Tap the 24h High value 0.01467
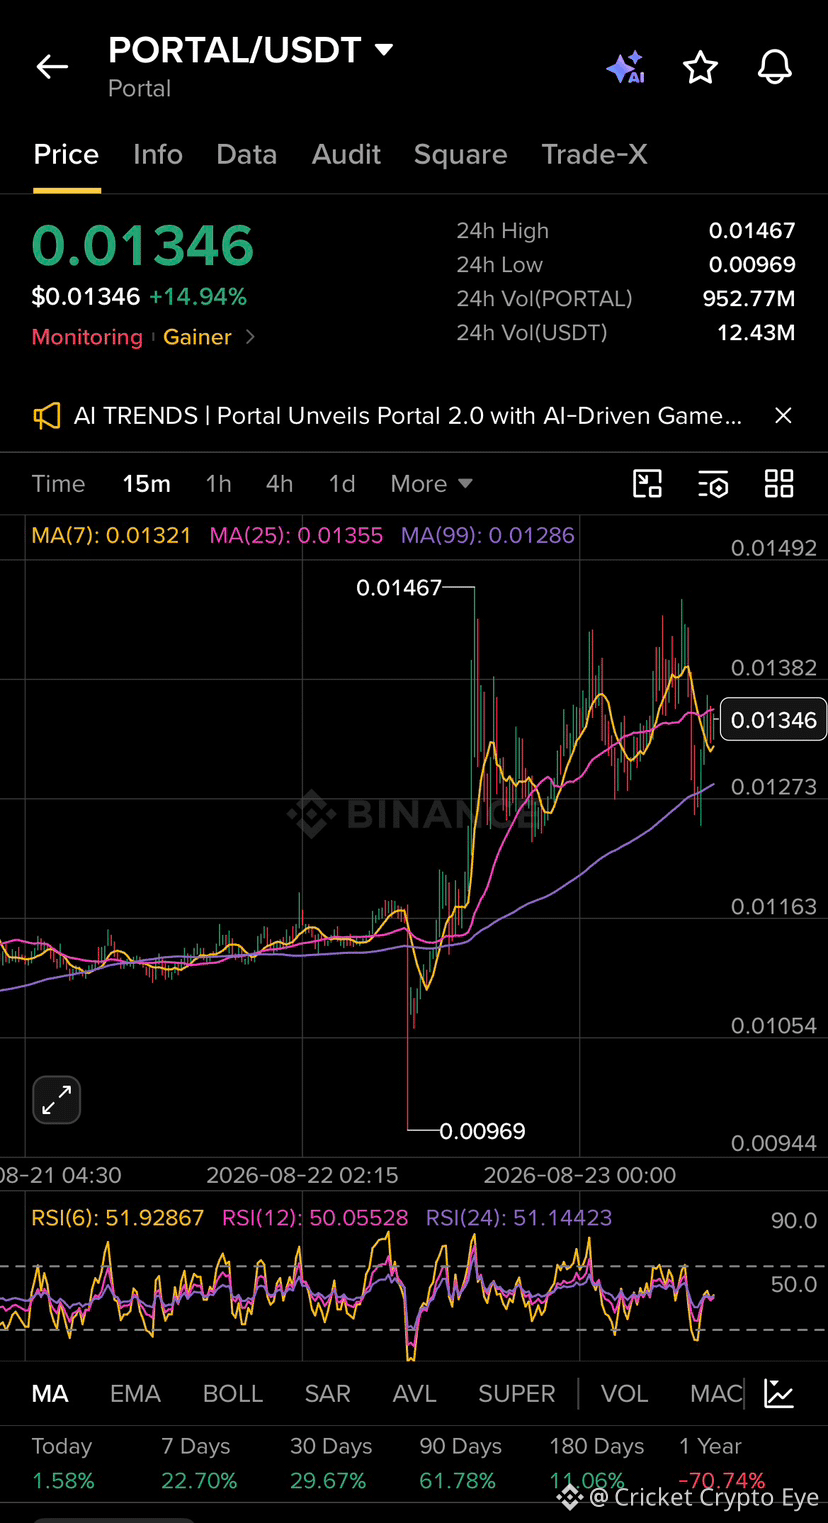Viewport: 828px width, 1523px height. pos(752,231)
